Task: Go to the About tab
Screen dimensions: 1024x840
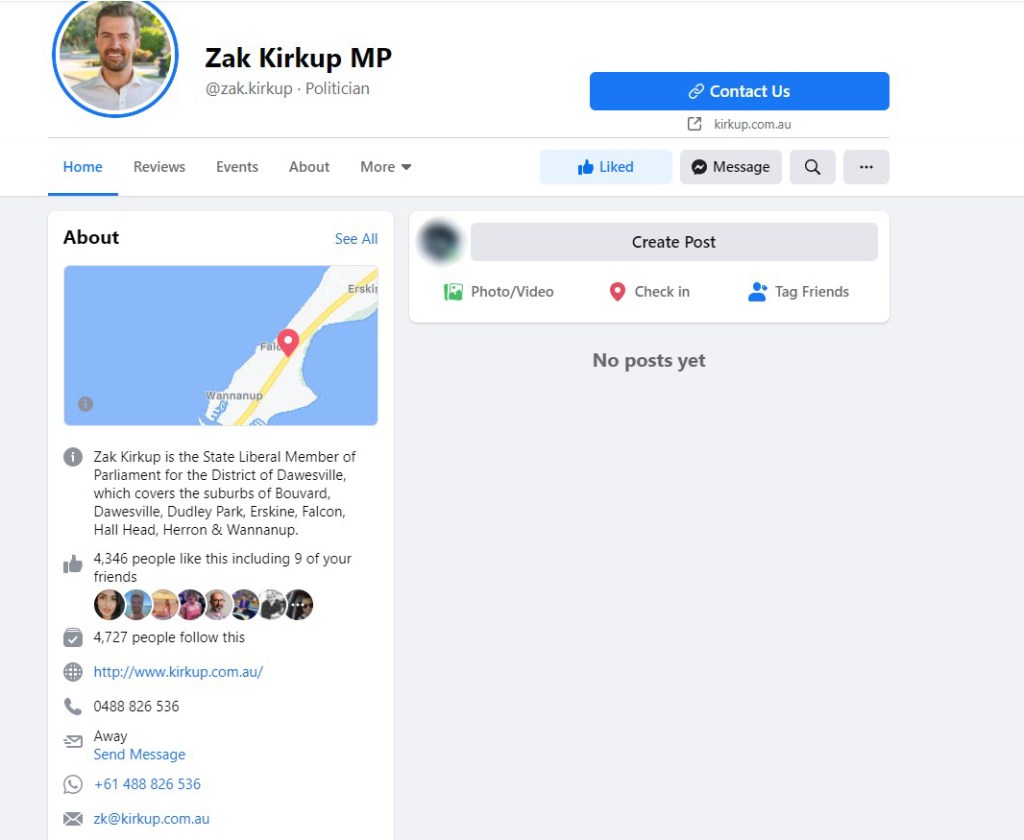Action: [309, 167]
